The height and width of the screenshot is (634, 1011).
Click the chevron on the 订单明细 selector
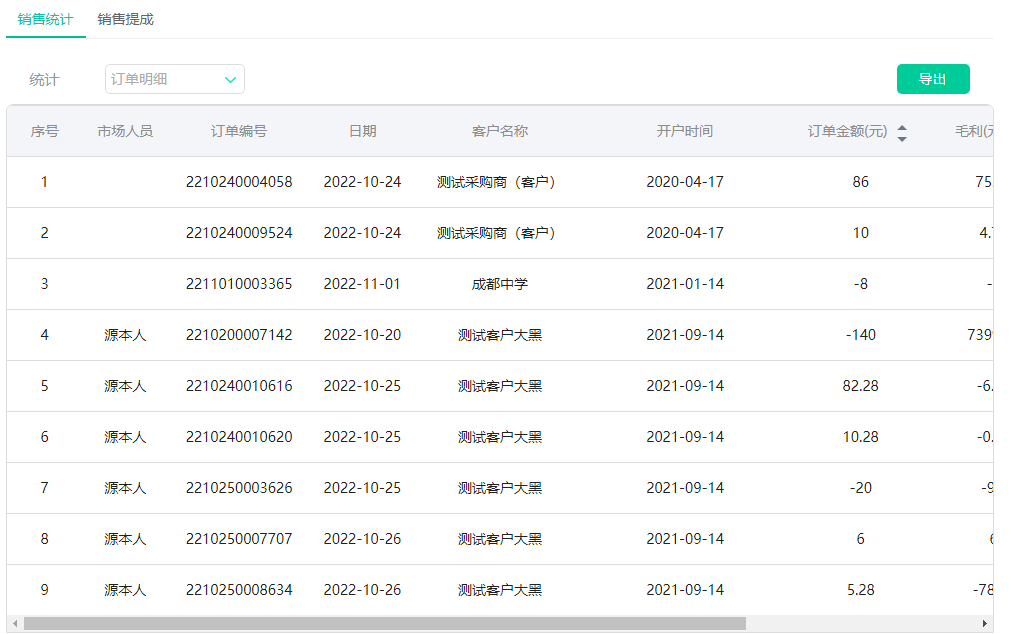point(231,78)
